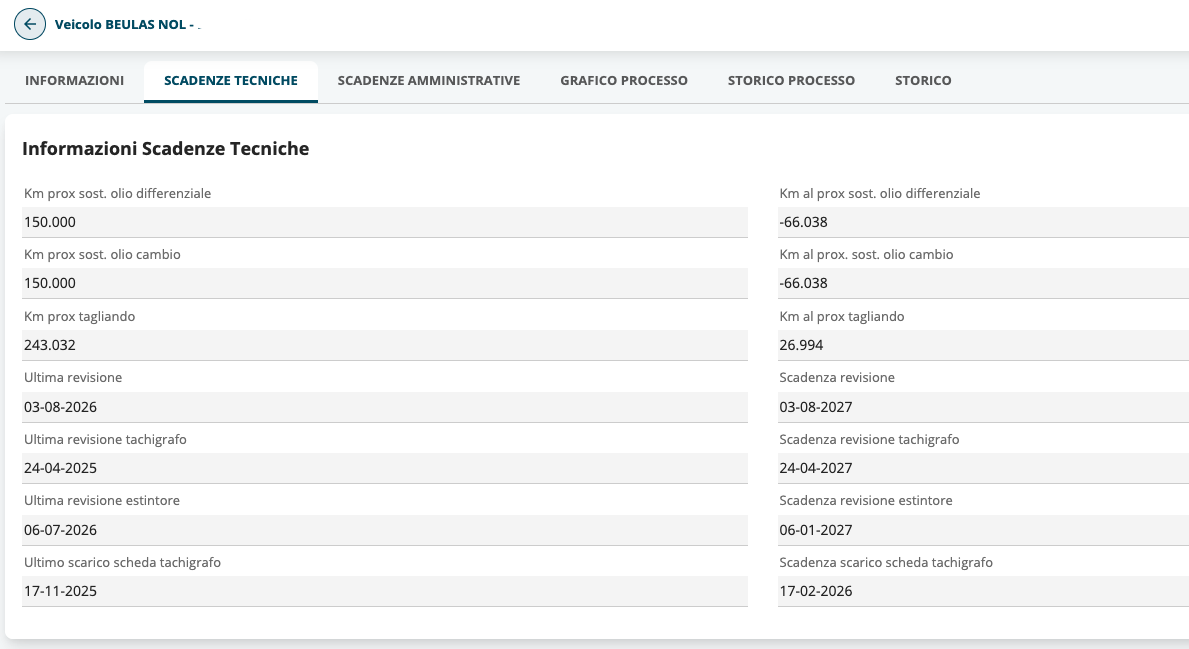Click Ultimo scarico scheda tachigrafo field 17-11-2025
Image resolution: width=1189 pixels, height=649 pixels.
coord(385,591)
